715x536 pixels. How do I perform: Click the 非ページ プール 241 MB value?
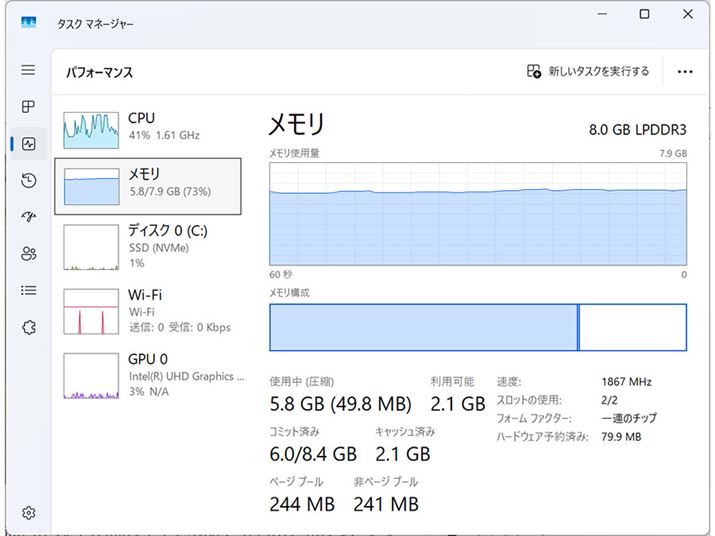[386, 505]
